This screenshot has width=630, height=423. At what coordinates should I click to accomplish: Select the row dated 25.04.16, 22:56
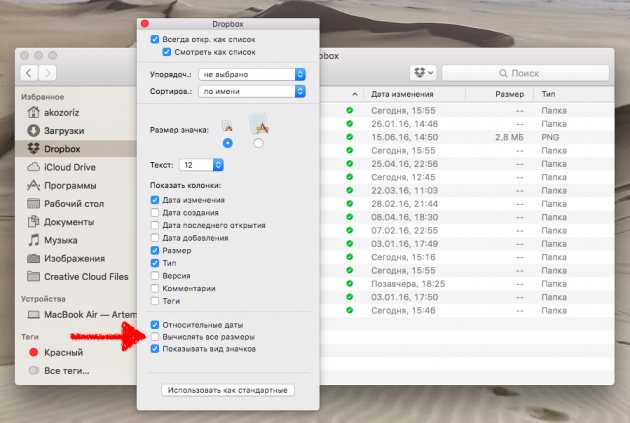pyautogui.click(x=467, y=164)
